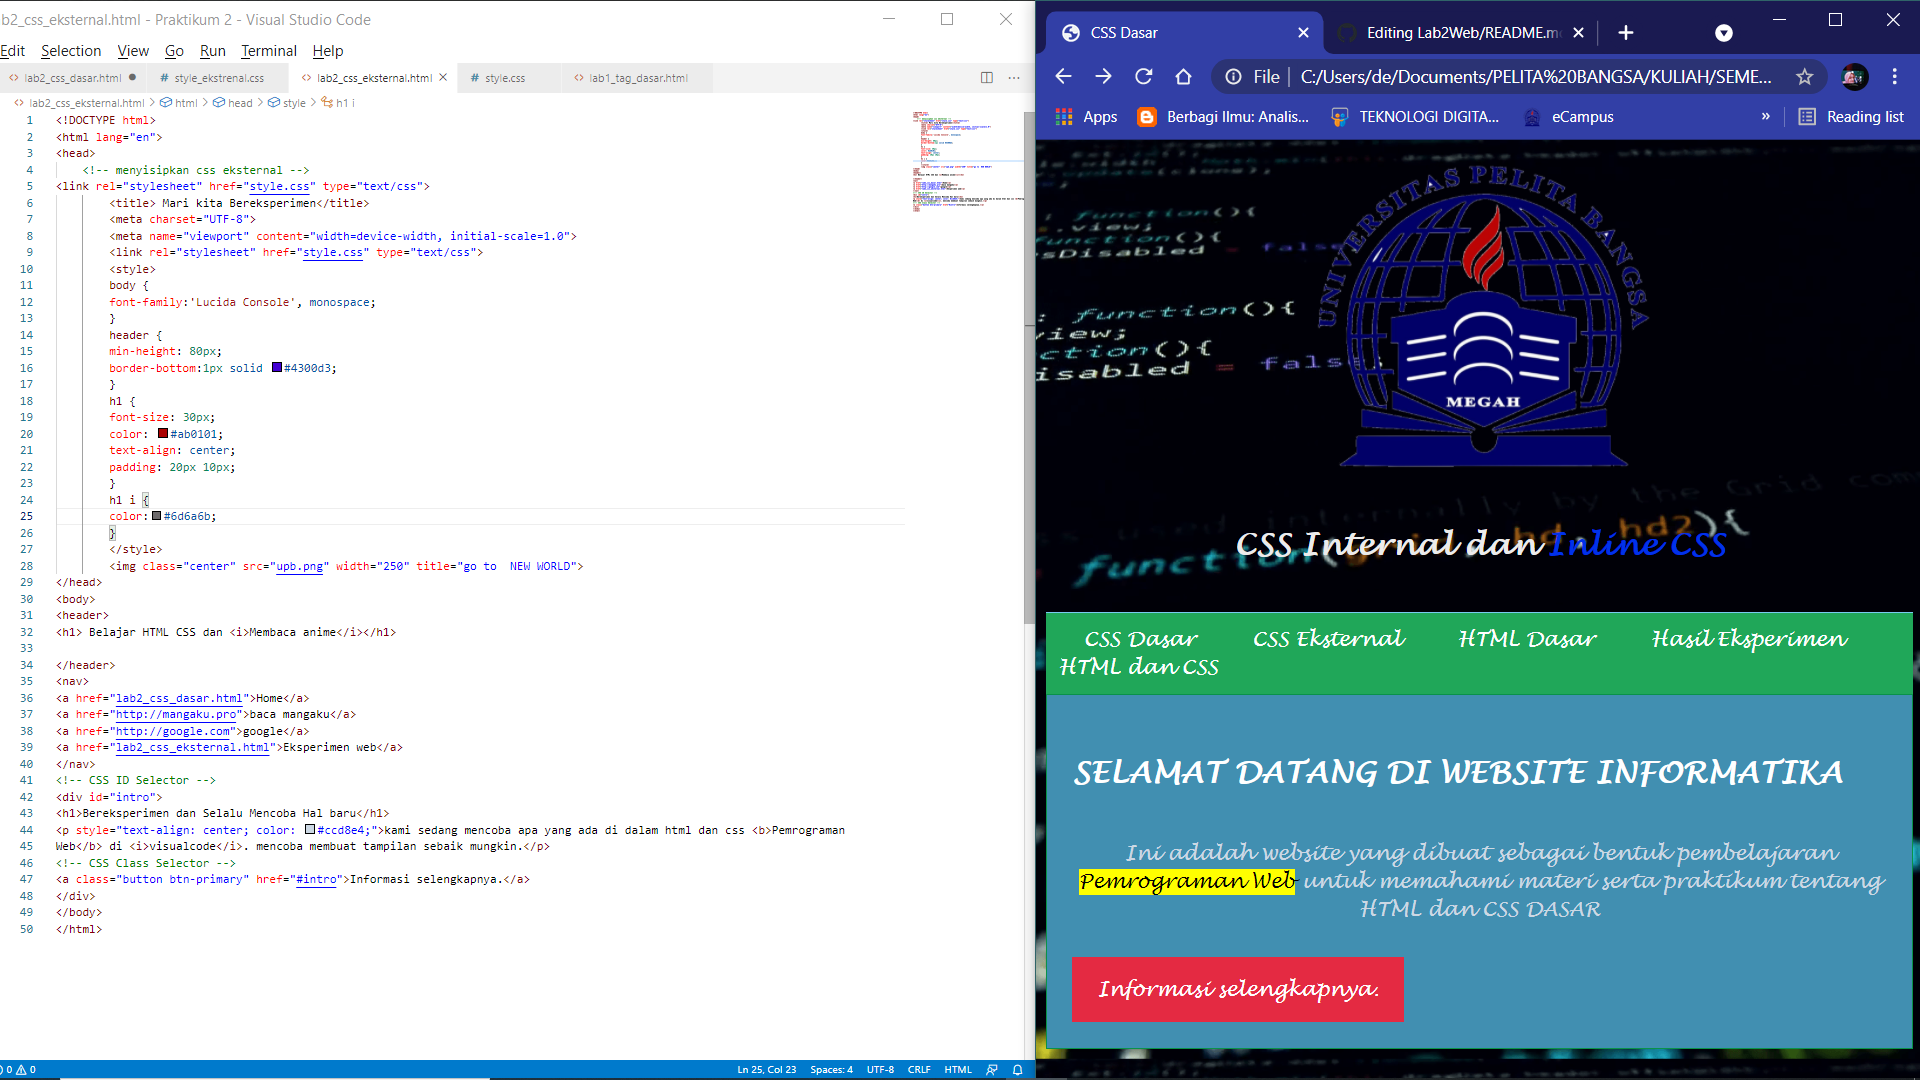Expand the hidden bookmarks chevron in Chrome
The height and width of the screenshot is (1080, 1920).
[1766, 116]
